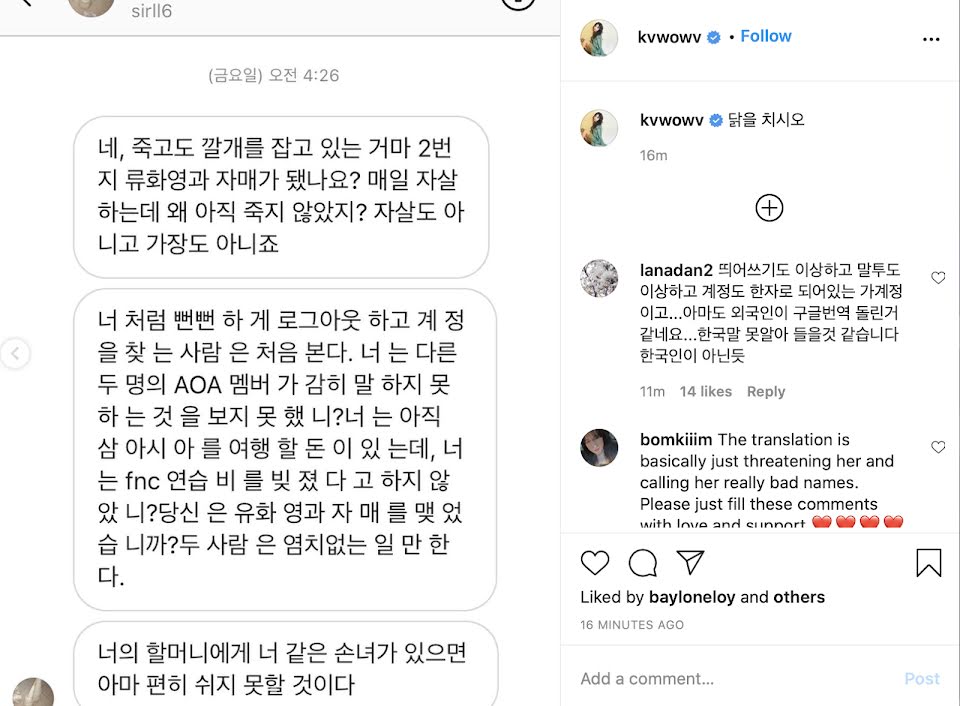
Task: Load more comments with the plus circle
Action: tap(769, 208)
